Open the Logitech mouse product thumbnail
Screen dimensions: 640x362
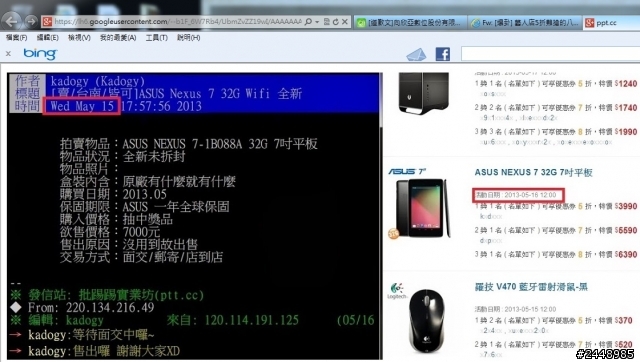(427, 320)
